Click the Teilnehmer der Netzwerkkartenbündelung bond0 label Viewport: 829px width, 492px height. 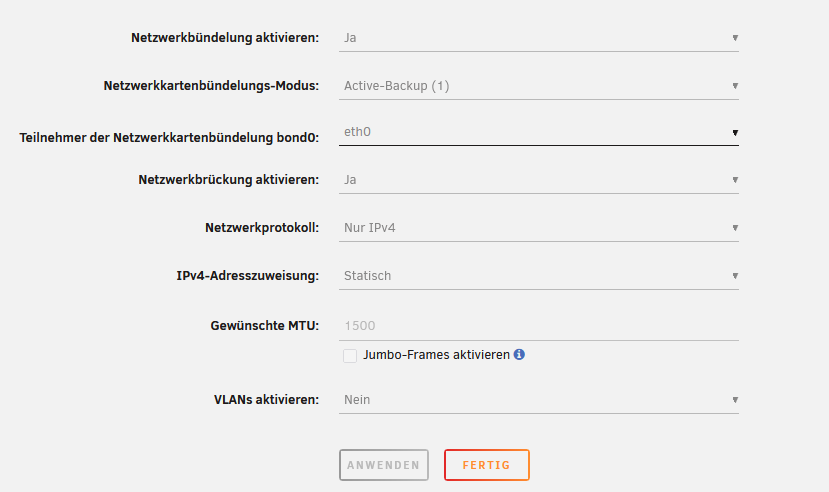(169, 138)
